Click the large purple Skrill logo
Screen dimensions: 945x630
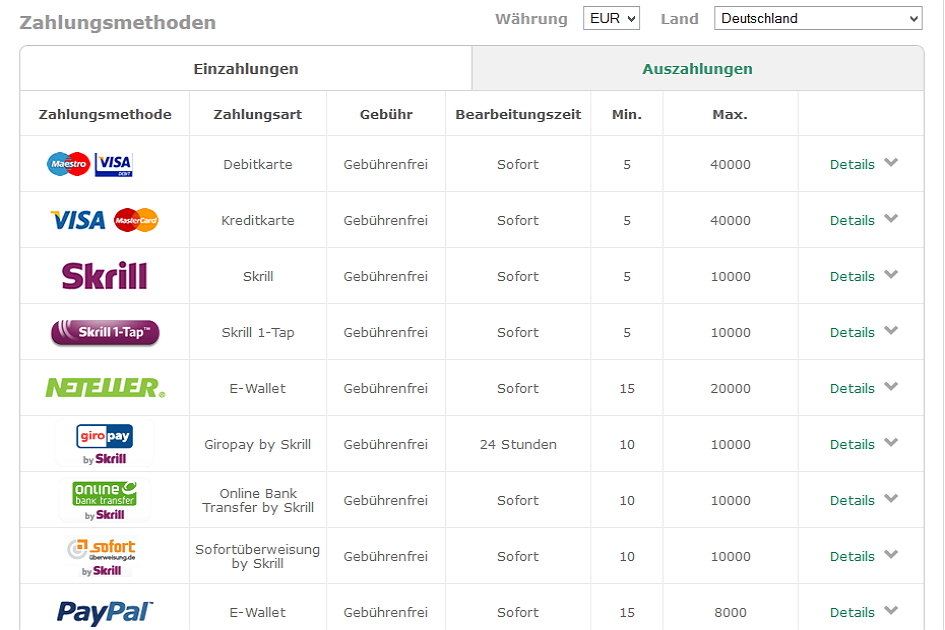[x=104, y=276]
